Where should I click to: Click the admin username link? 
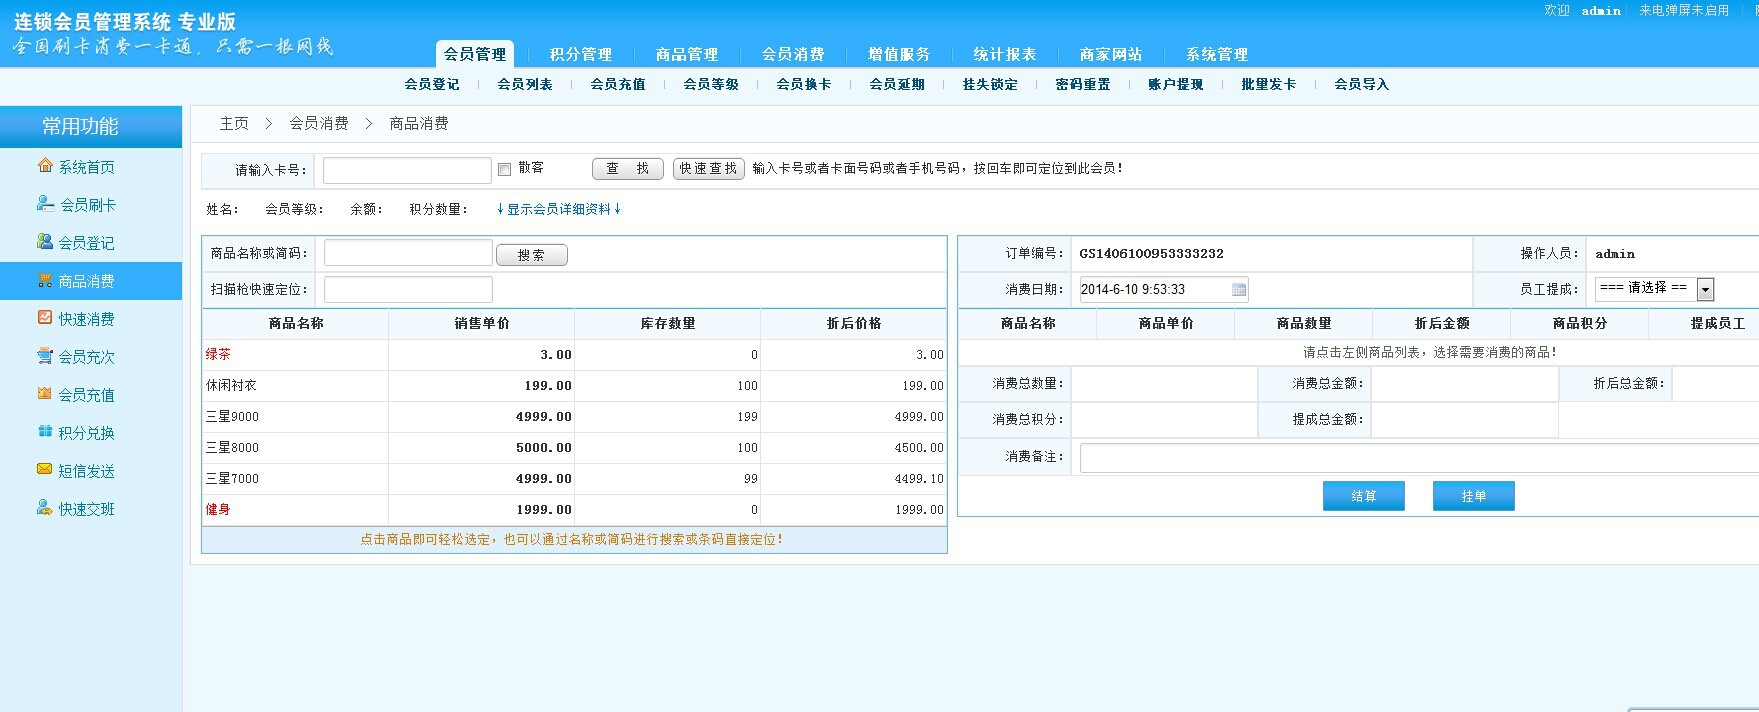[x=1601, y=10]
